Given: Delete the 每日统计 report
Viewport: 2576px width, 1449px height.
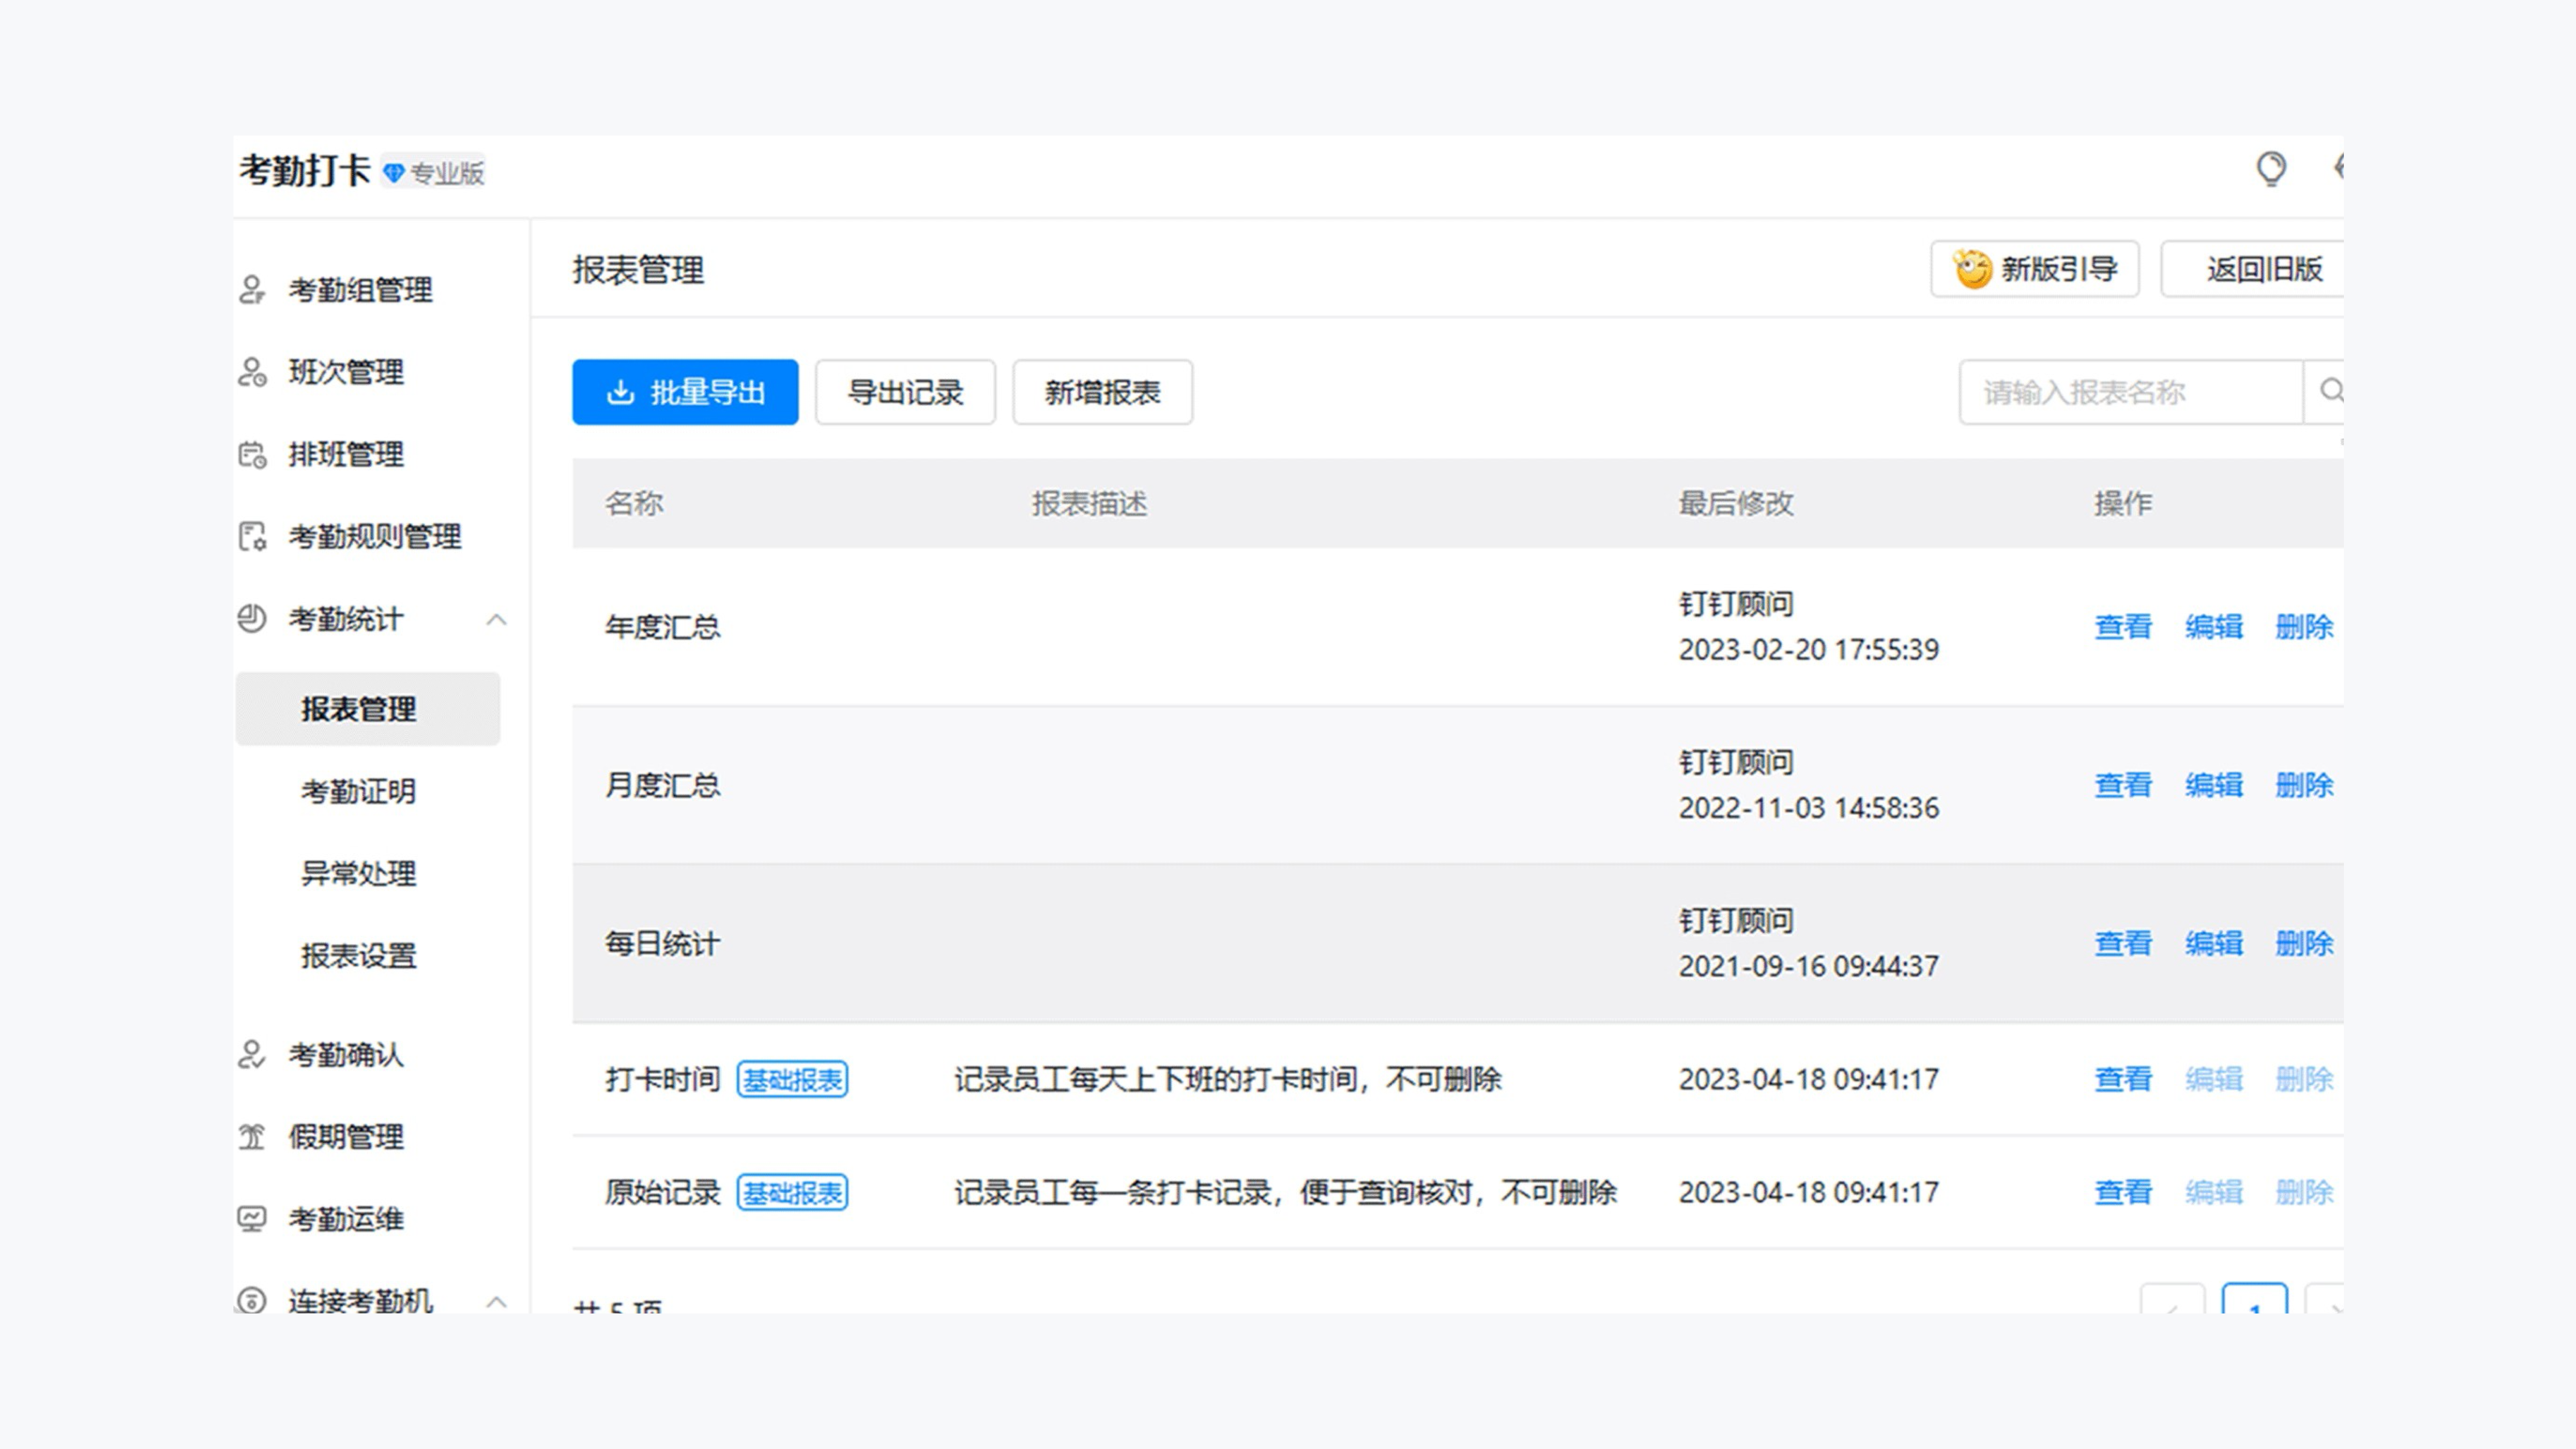Looking at the screenshot, I should [x=2303, y=943].
